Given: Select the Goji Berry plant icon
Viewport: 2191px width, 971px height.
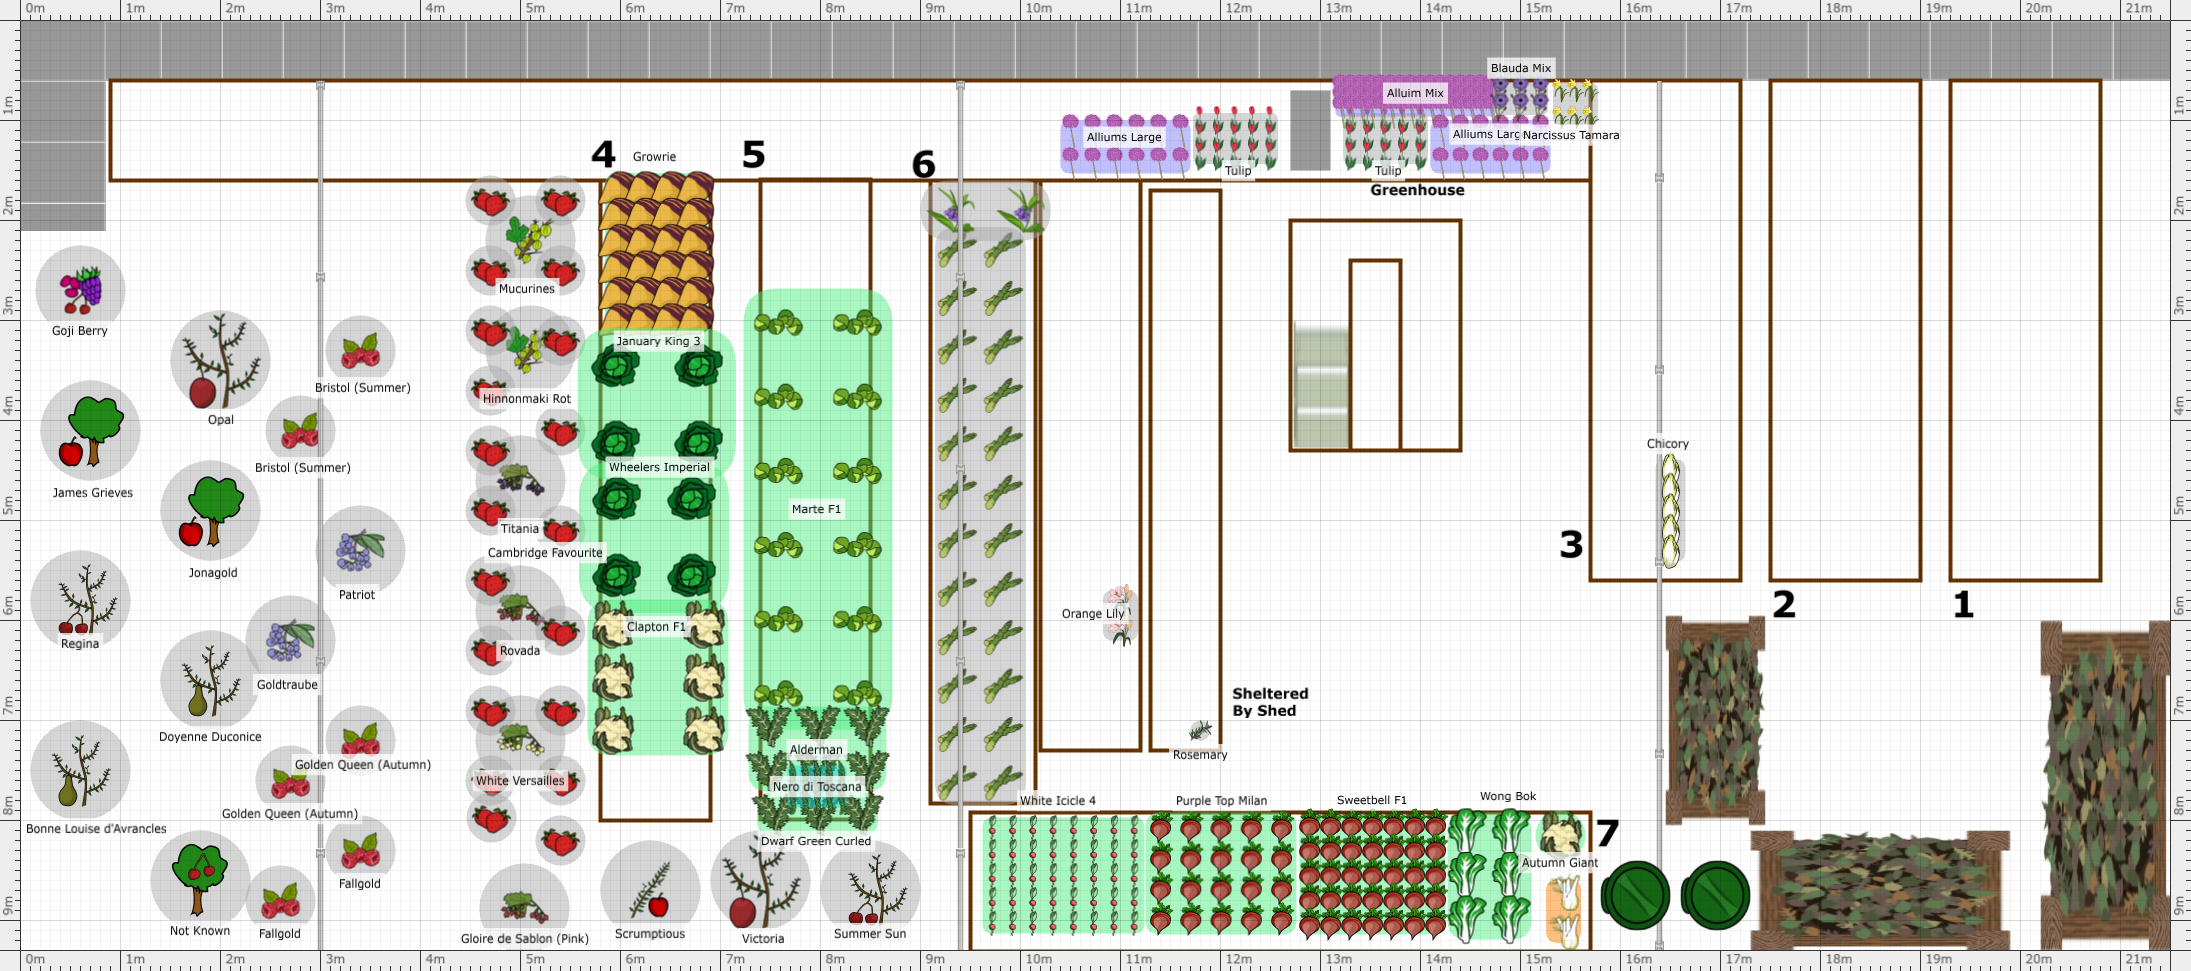Looking at the screenshot, I should [x=80, y=290].
